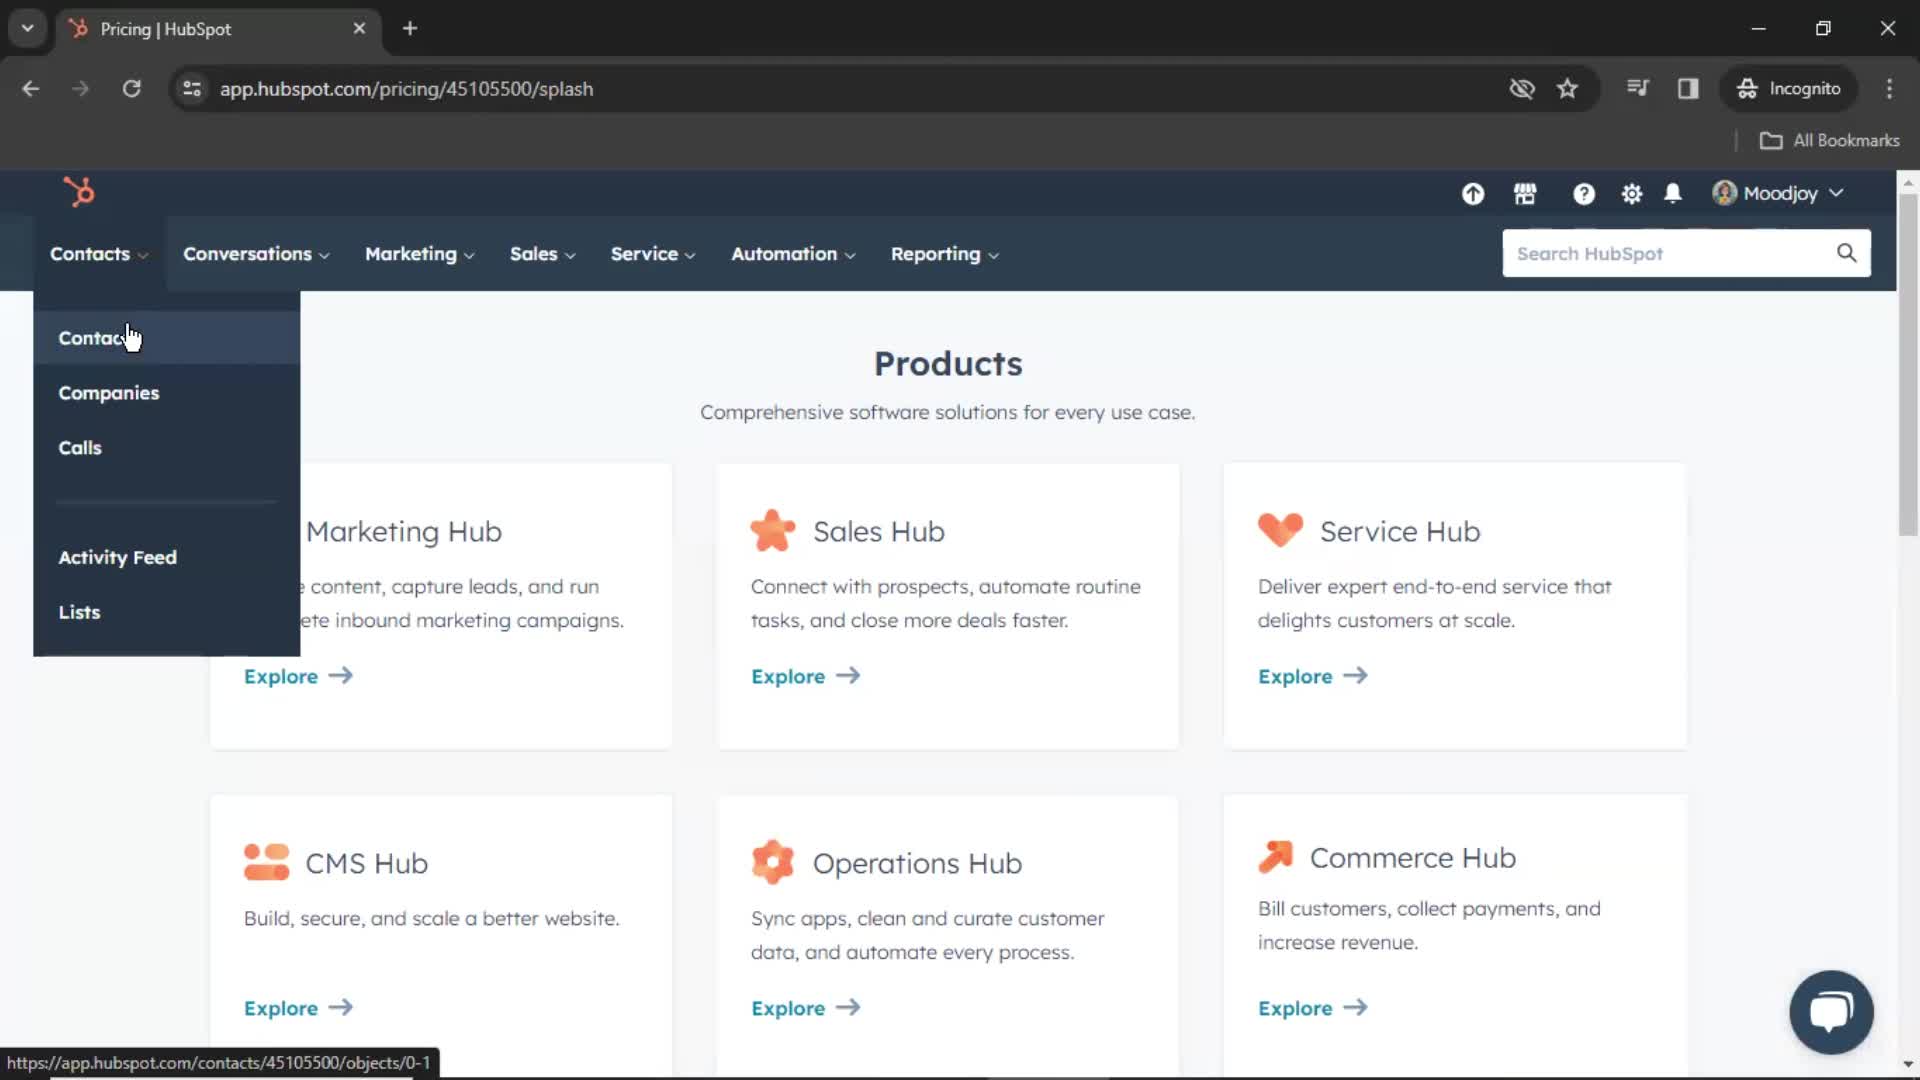
Task: Click the page vertical scrollbar thumb
Action: point(1908,365)
